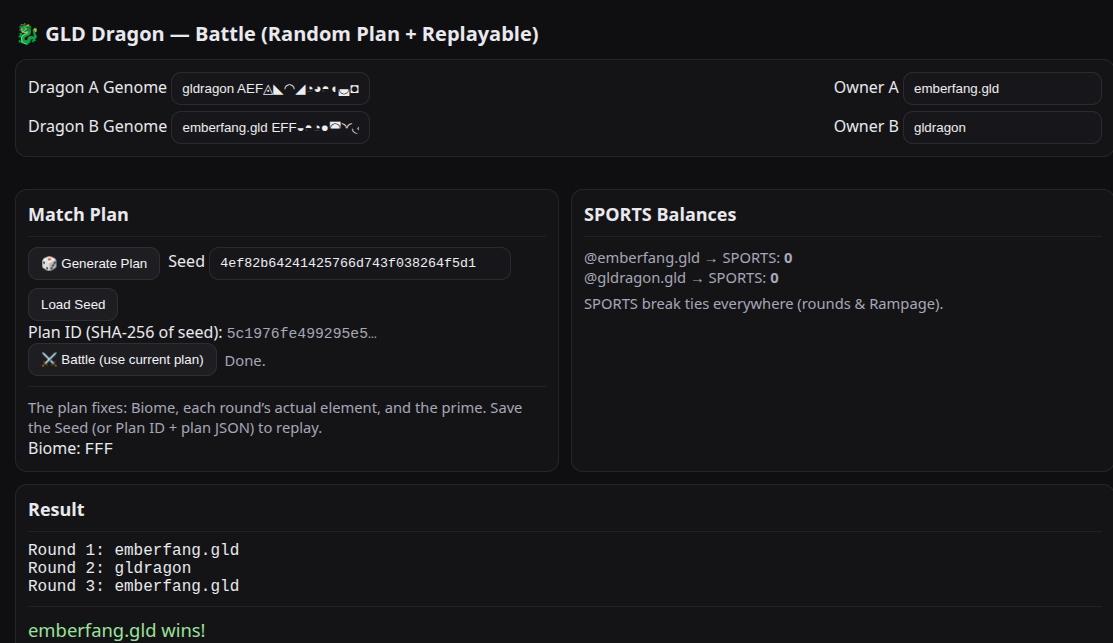Start Battle using current plan

(122, 360)
